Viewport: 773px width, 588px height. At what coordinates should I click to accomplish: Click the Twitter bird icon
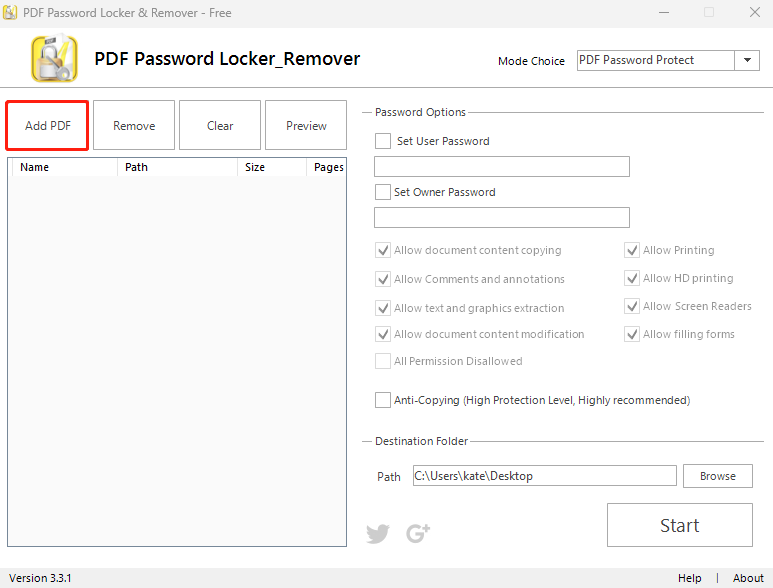coord(378,533)
